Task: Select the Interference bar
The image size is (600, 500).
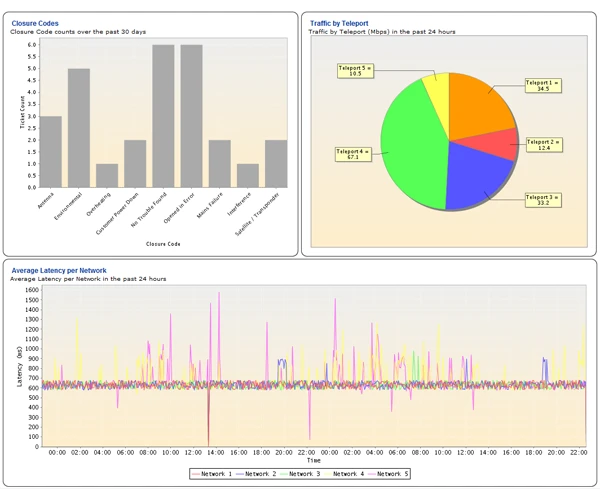Action: (248, 176)
